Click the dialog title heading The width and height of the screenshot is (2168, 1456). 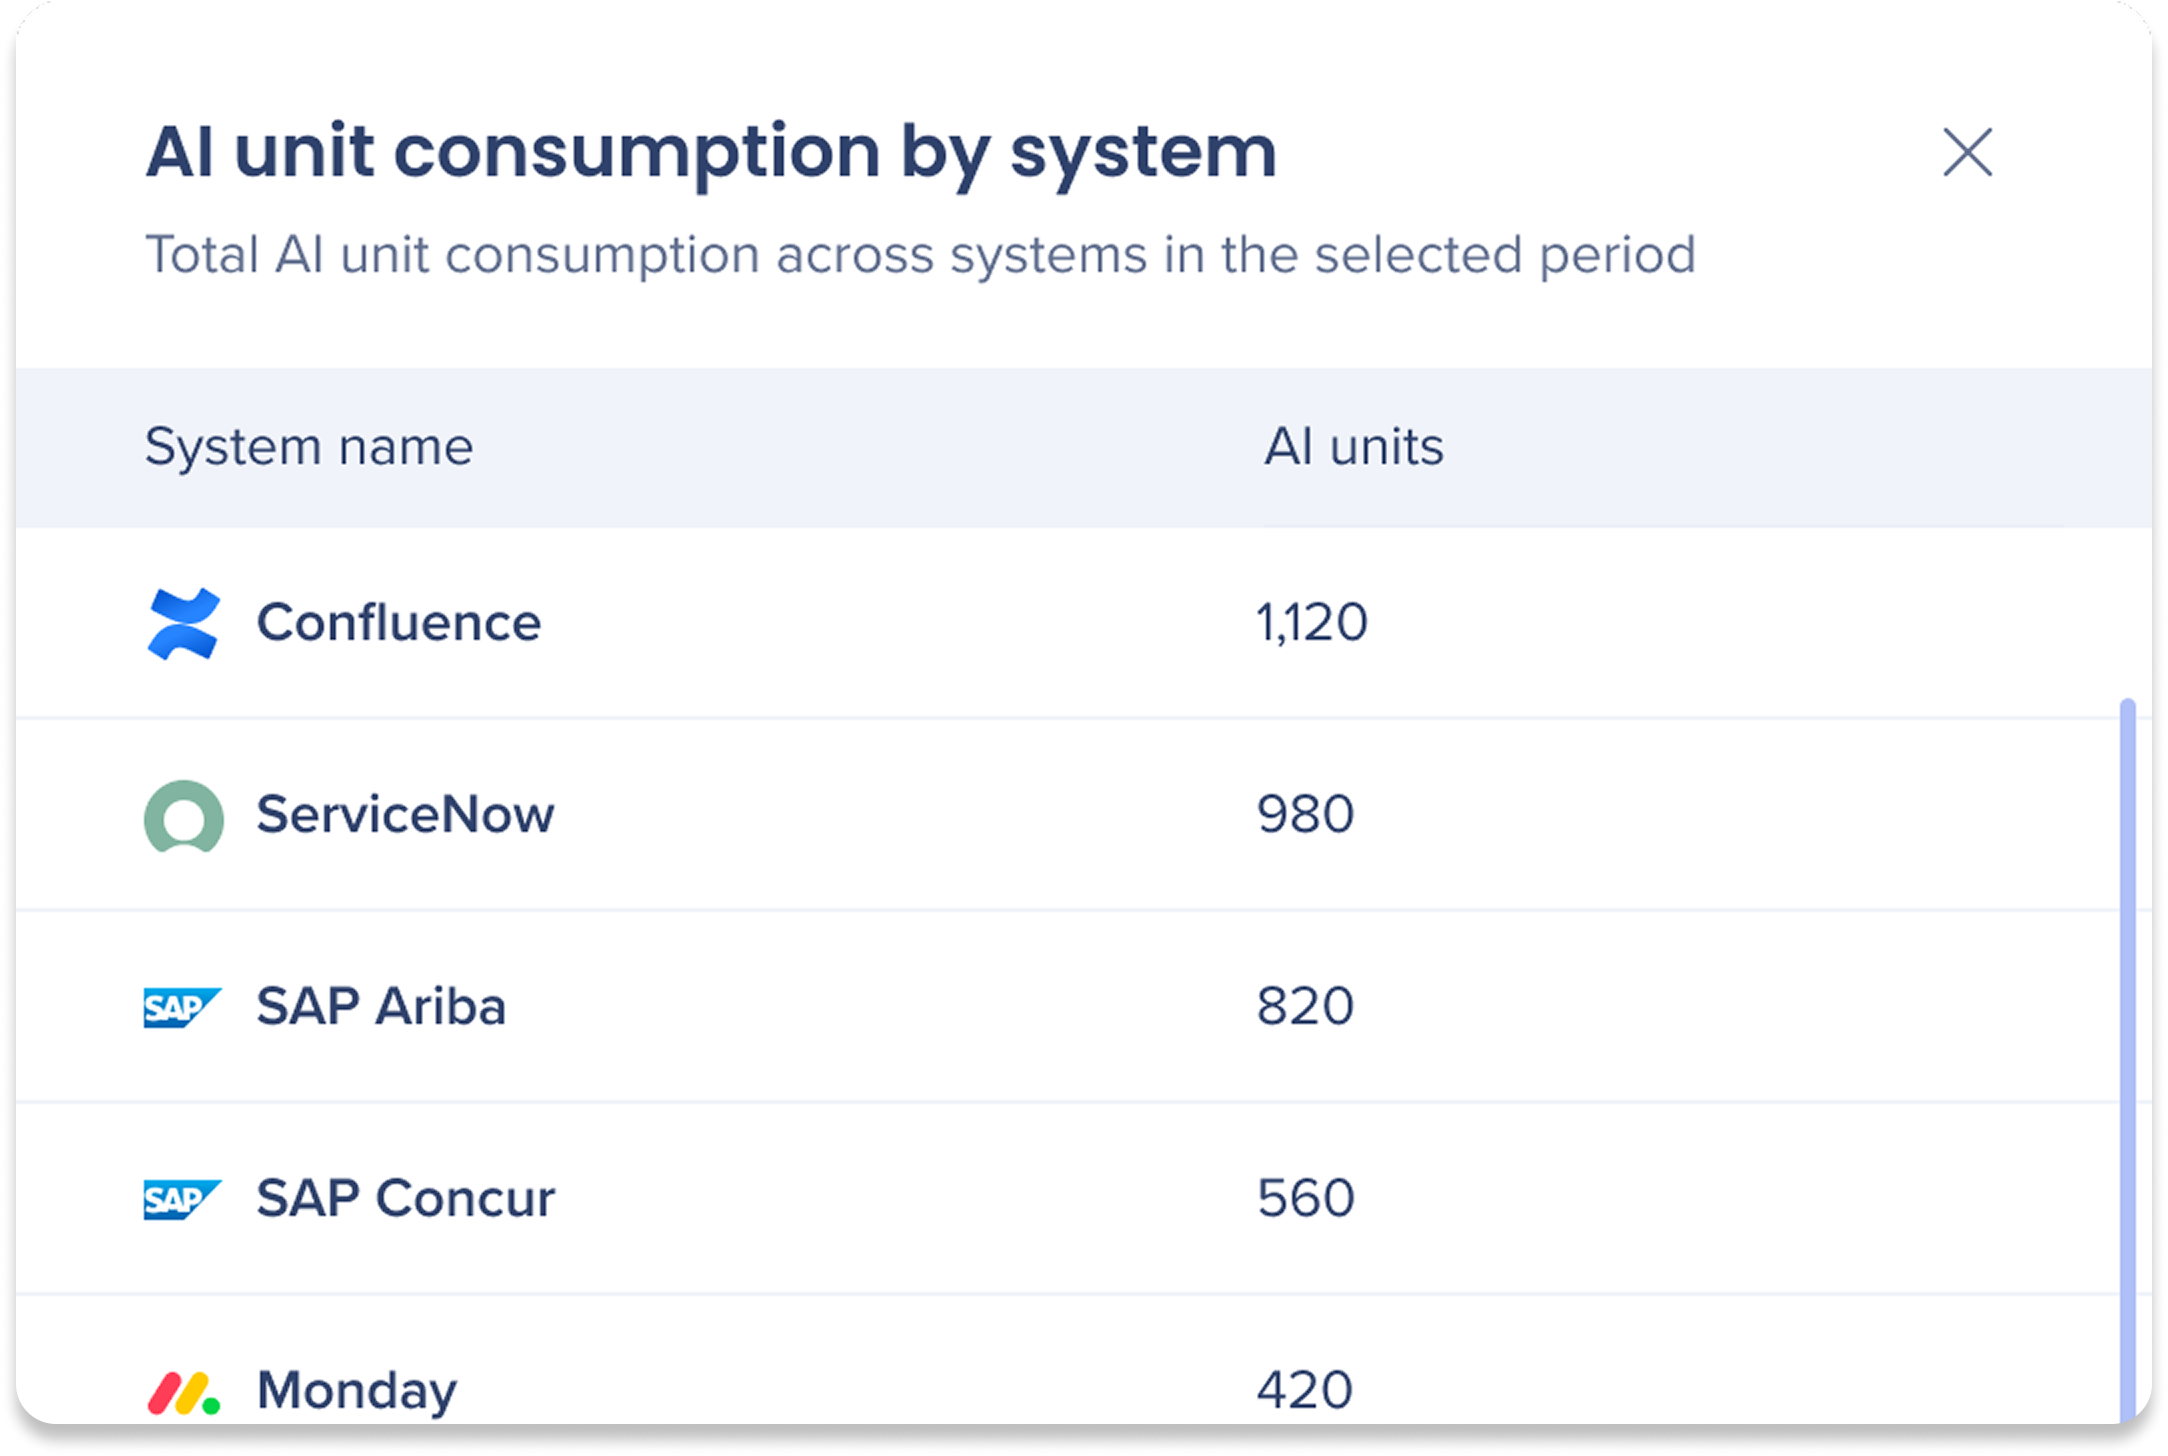(x=711, y=152)
